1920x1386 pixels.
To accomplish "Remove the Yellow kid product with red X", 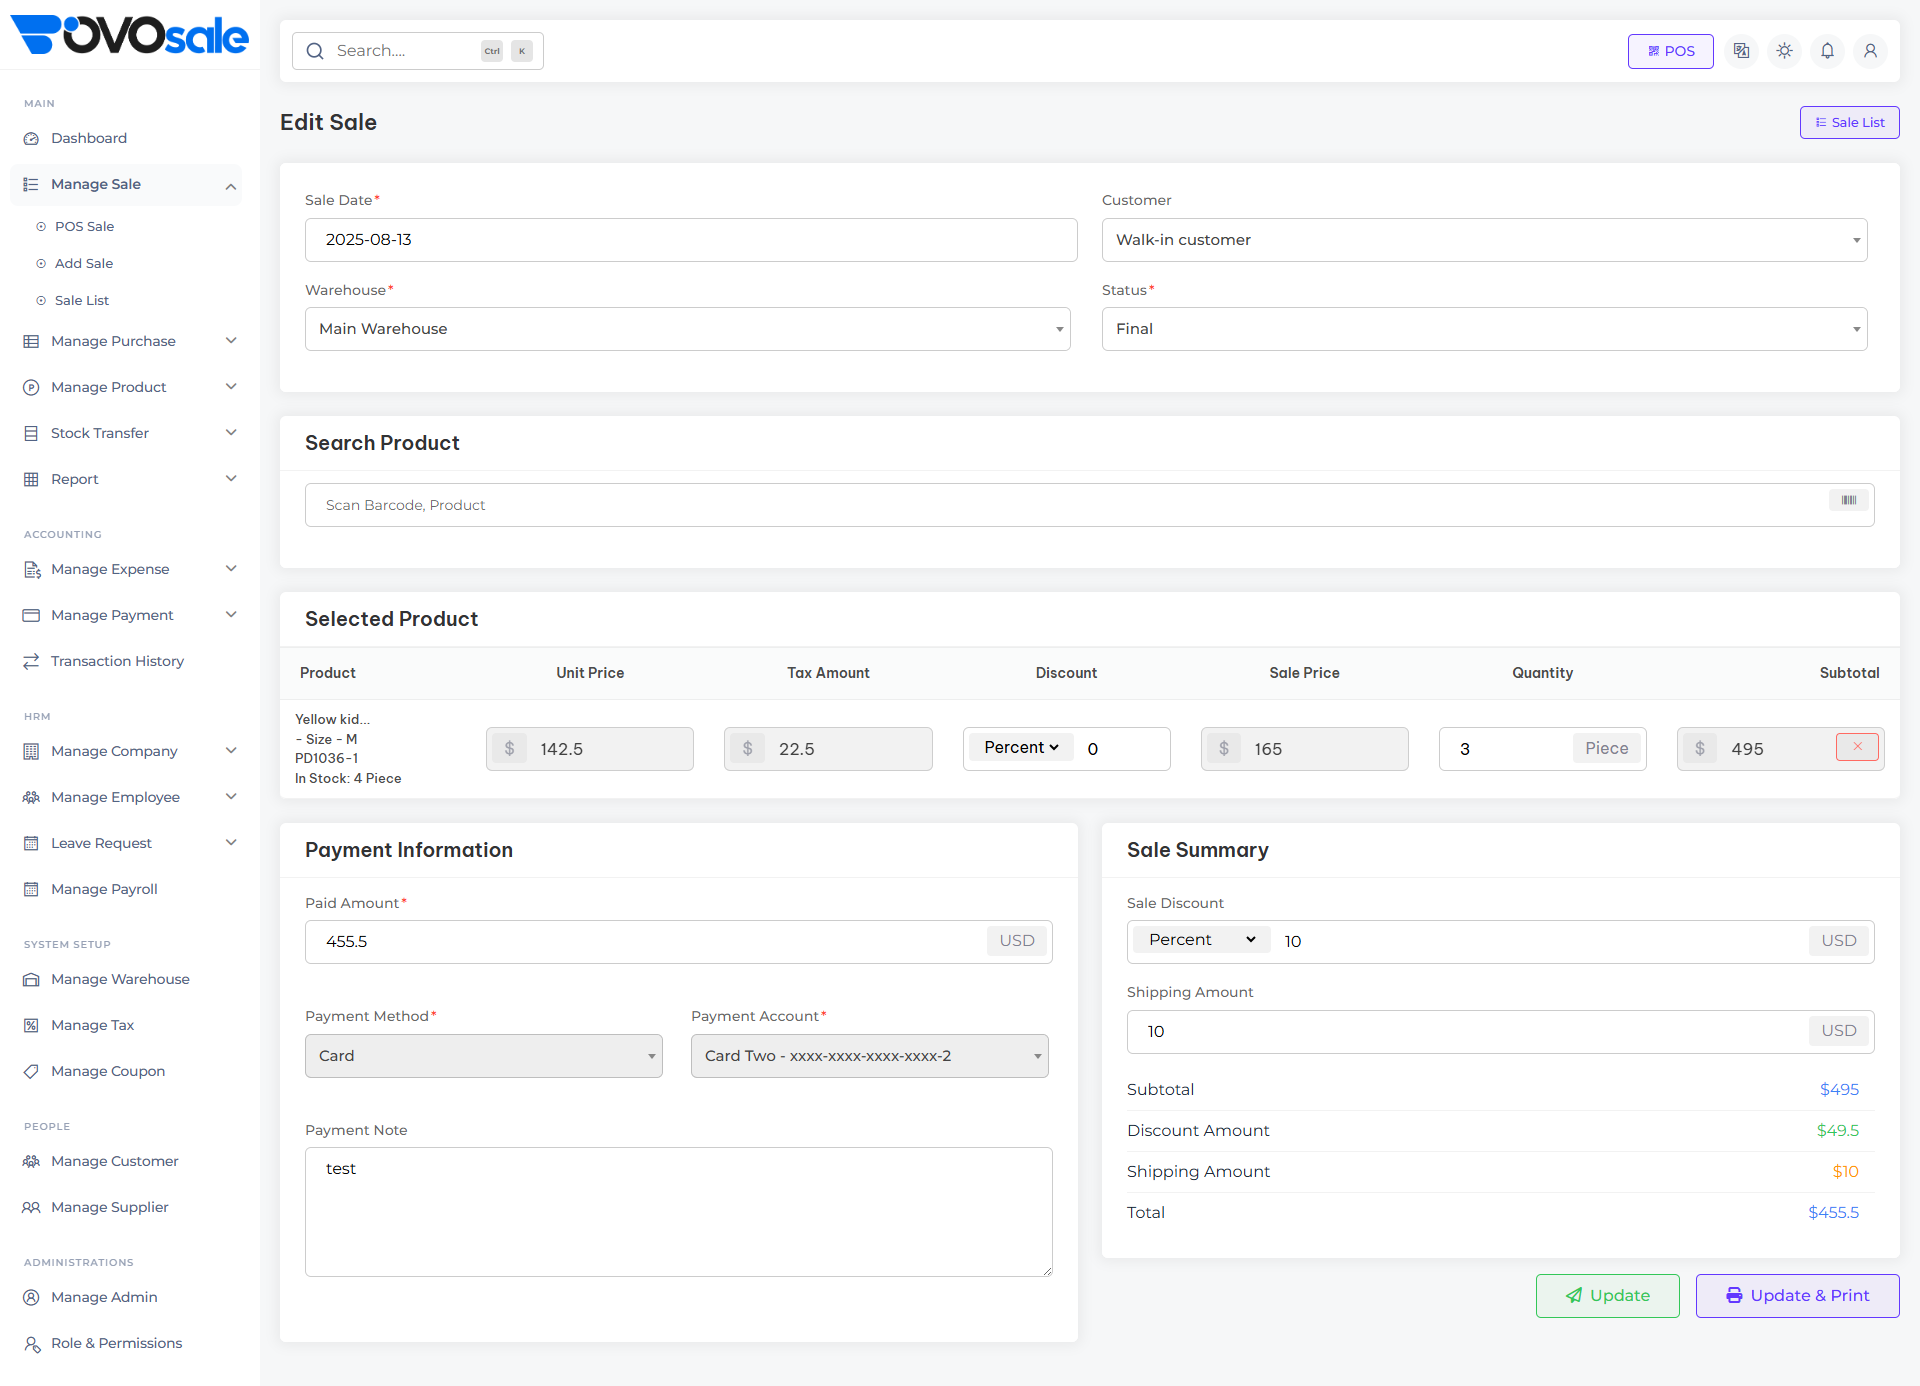I will tap(1857, 747).
